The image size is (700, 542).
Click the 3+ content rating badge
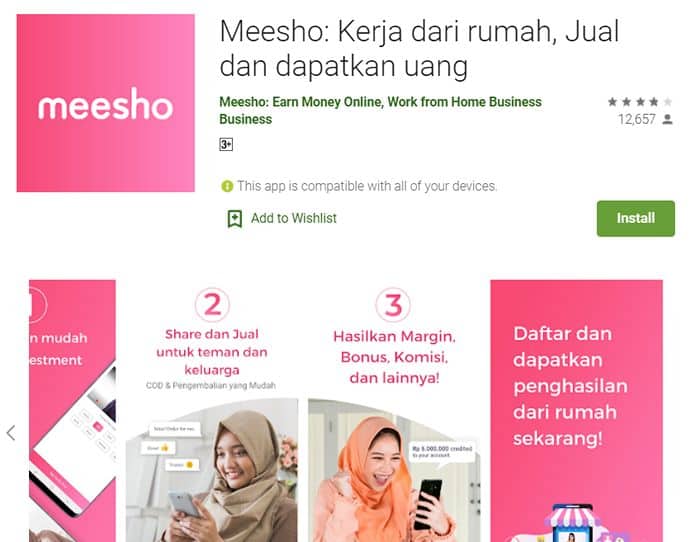226,144
